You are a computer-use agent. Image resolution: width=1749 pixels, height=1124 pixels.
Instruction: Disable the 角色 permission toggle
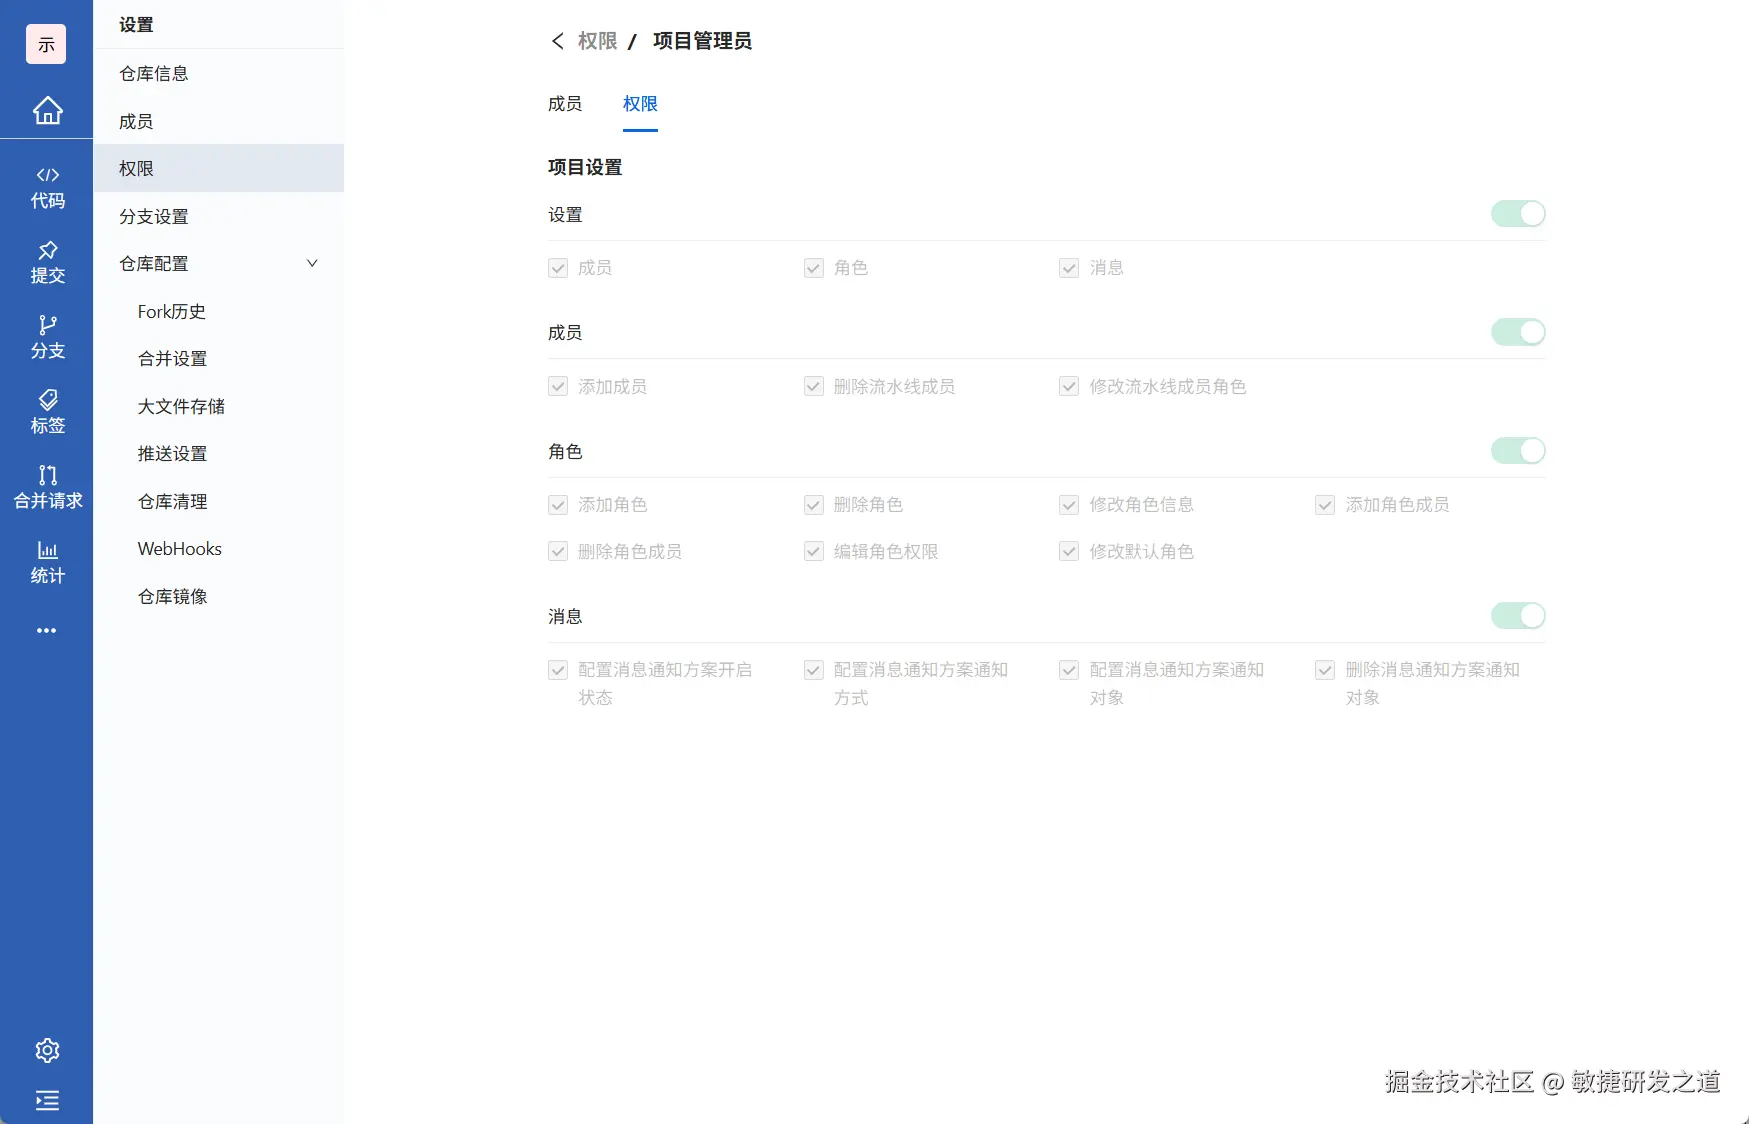1517,450
